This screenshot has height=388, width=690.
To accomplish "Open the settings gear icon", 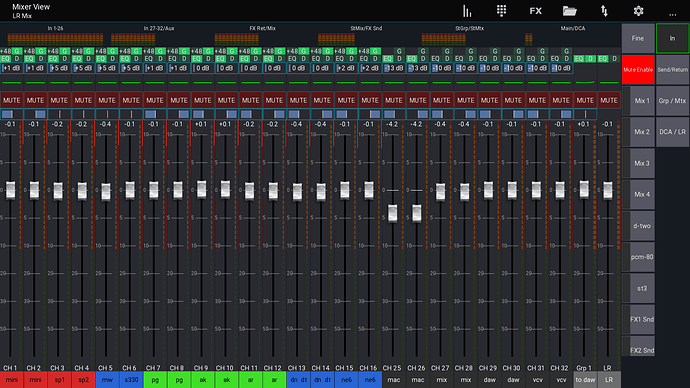I will pyautogui.click(x=639, y=11).
